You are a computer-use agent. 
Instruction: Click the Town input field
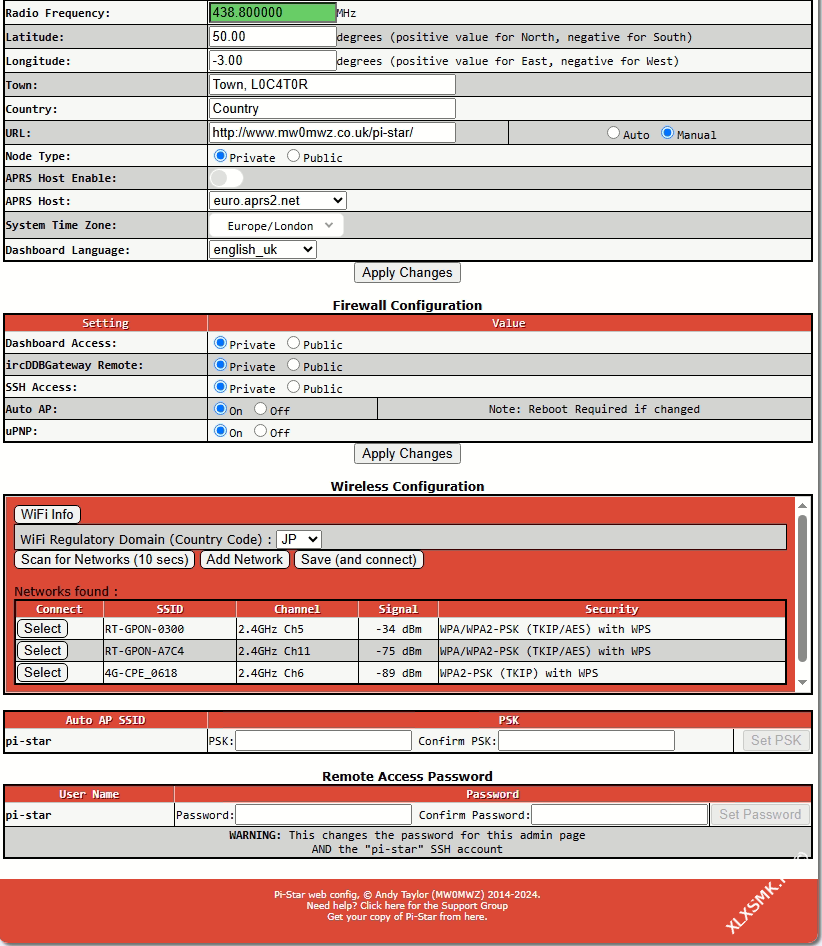tap(333, 84)
